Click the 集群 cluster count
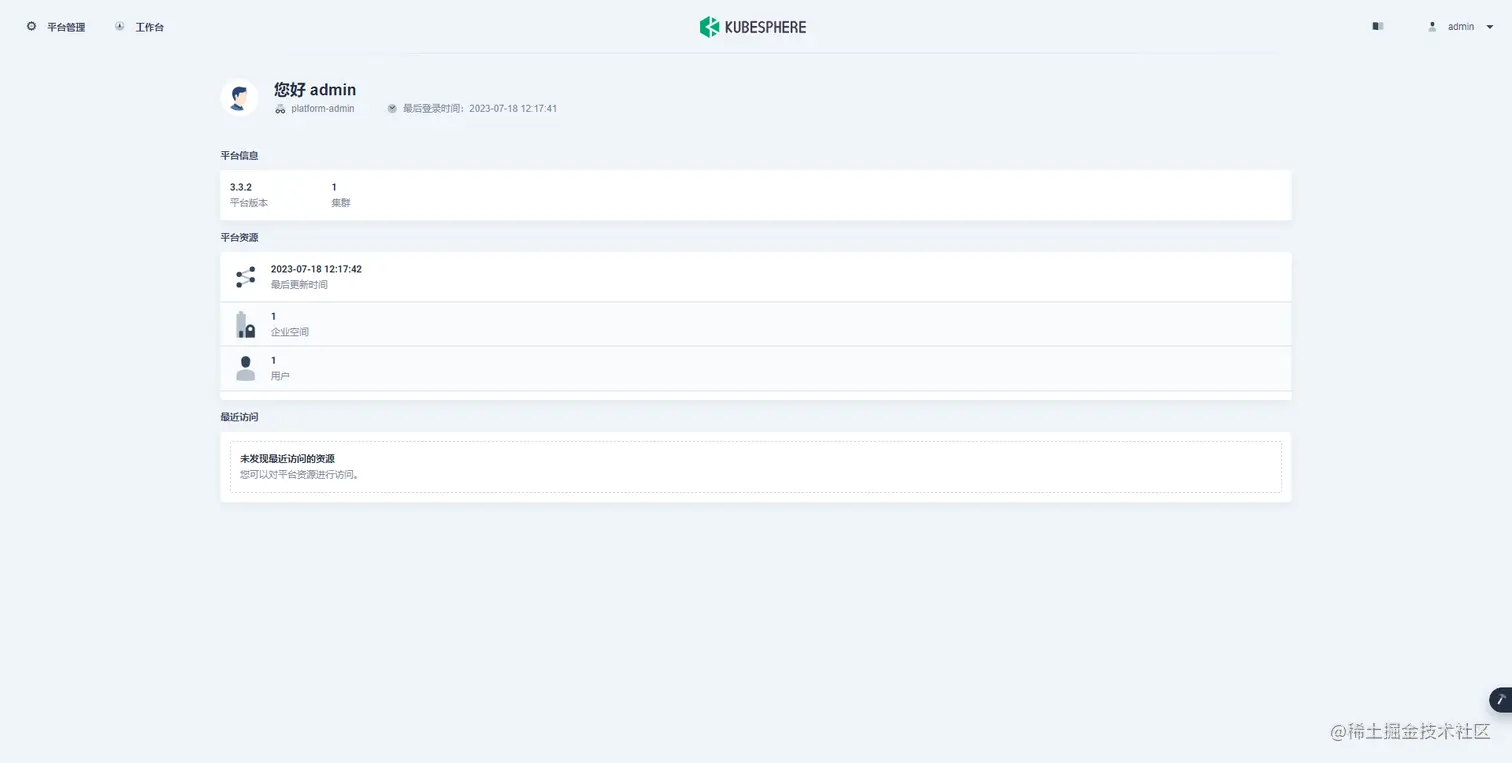Screen dimensions: 1512x763 (334, 187)
